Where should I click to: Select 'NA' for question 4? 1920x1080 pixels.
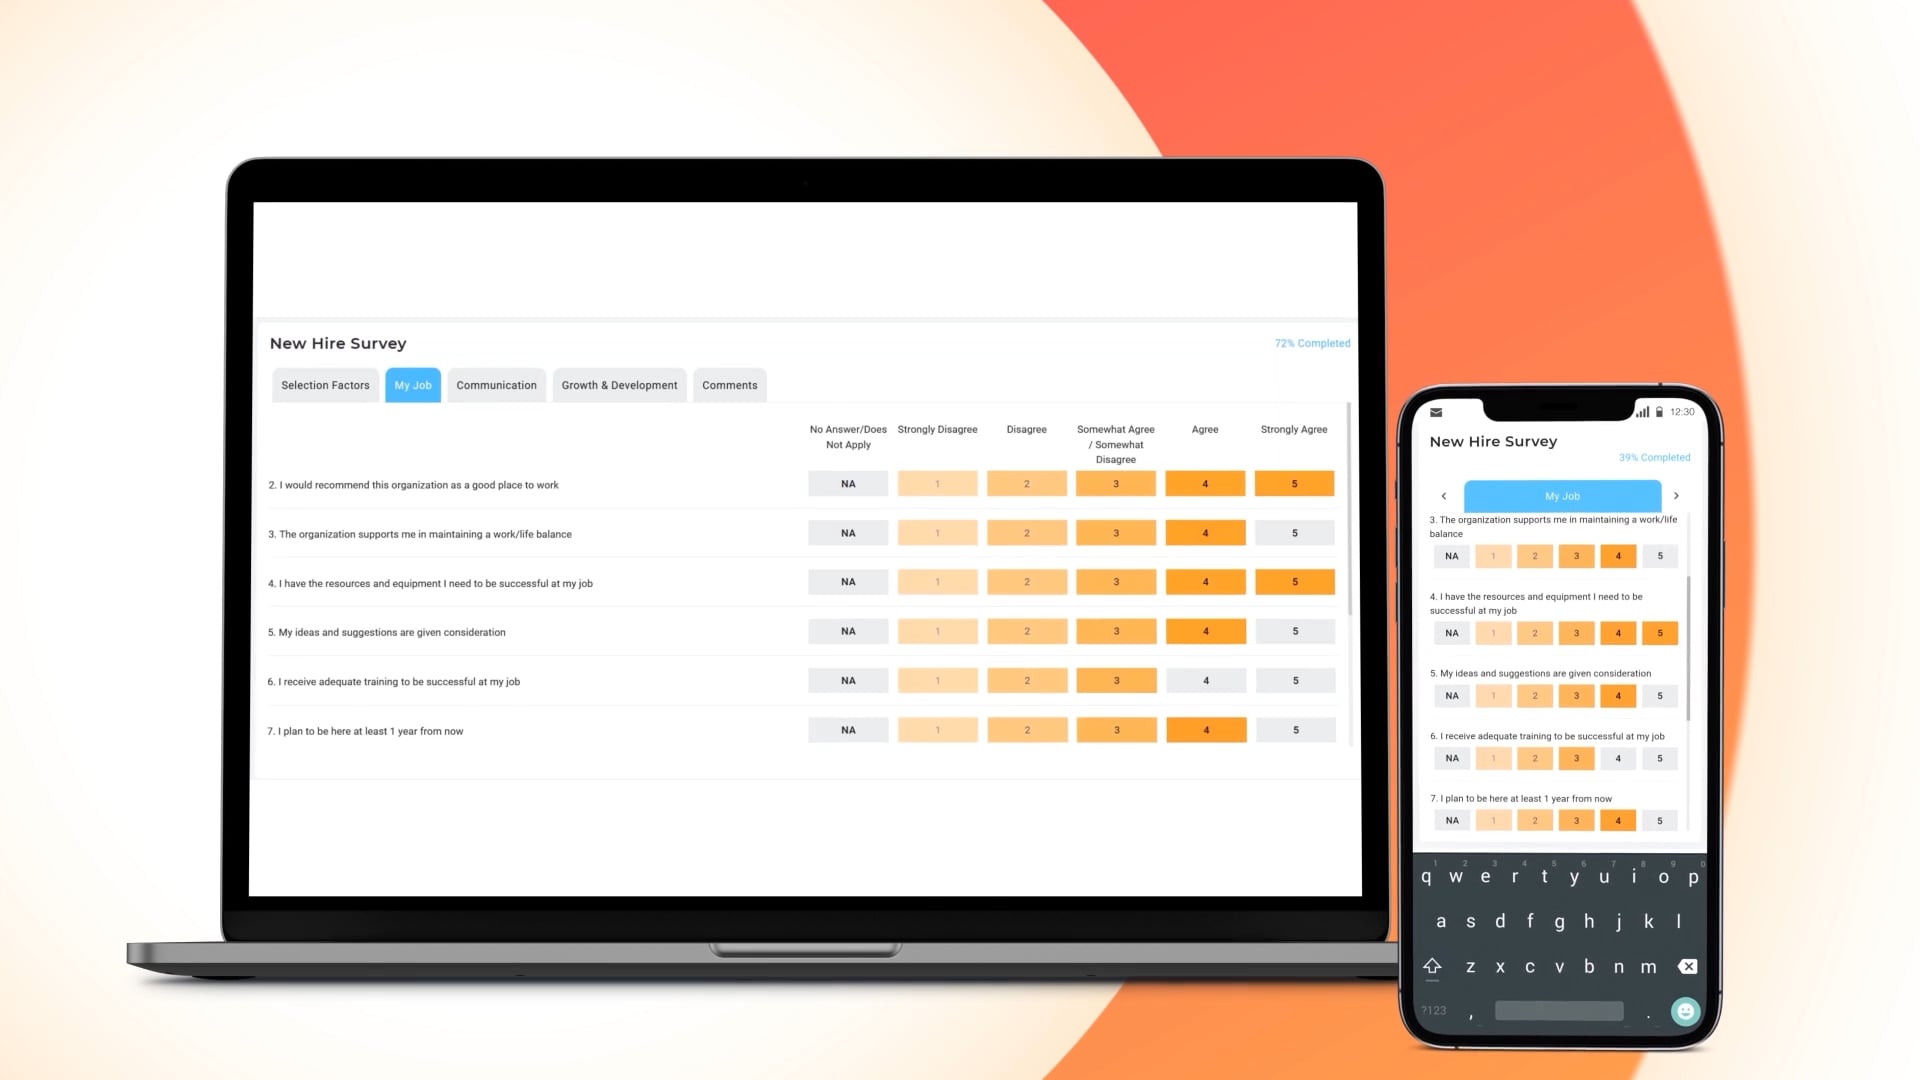(x=848, y=582)
